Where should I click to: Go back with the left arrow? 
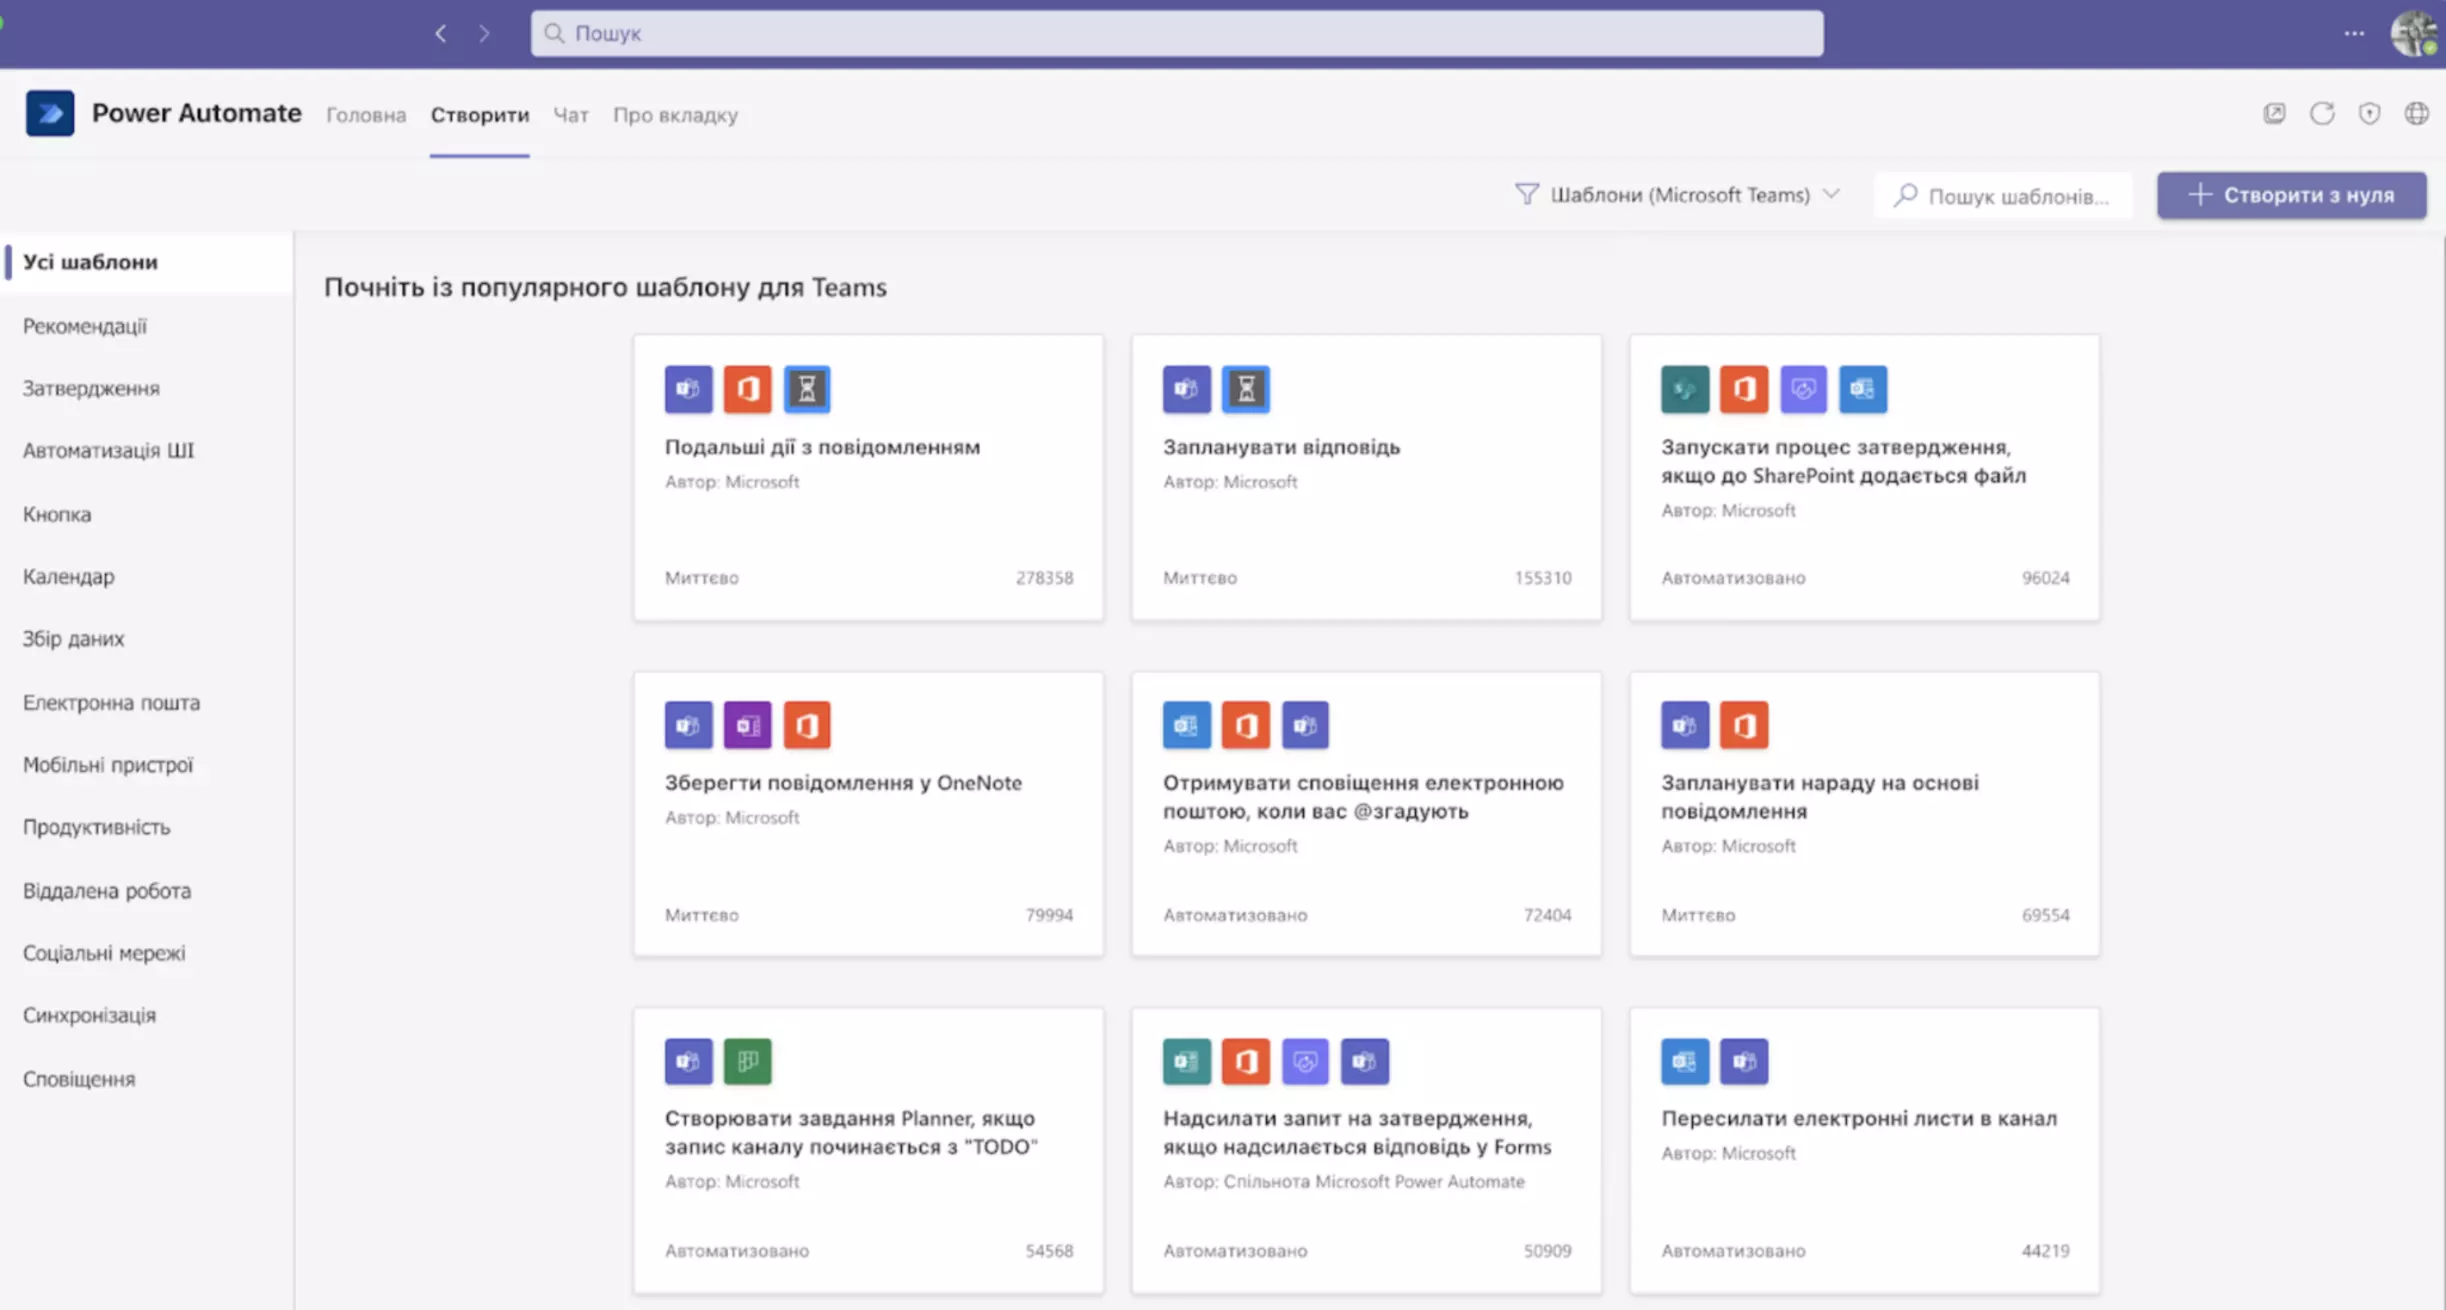coord(441,34)
